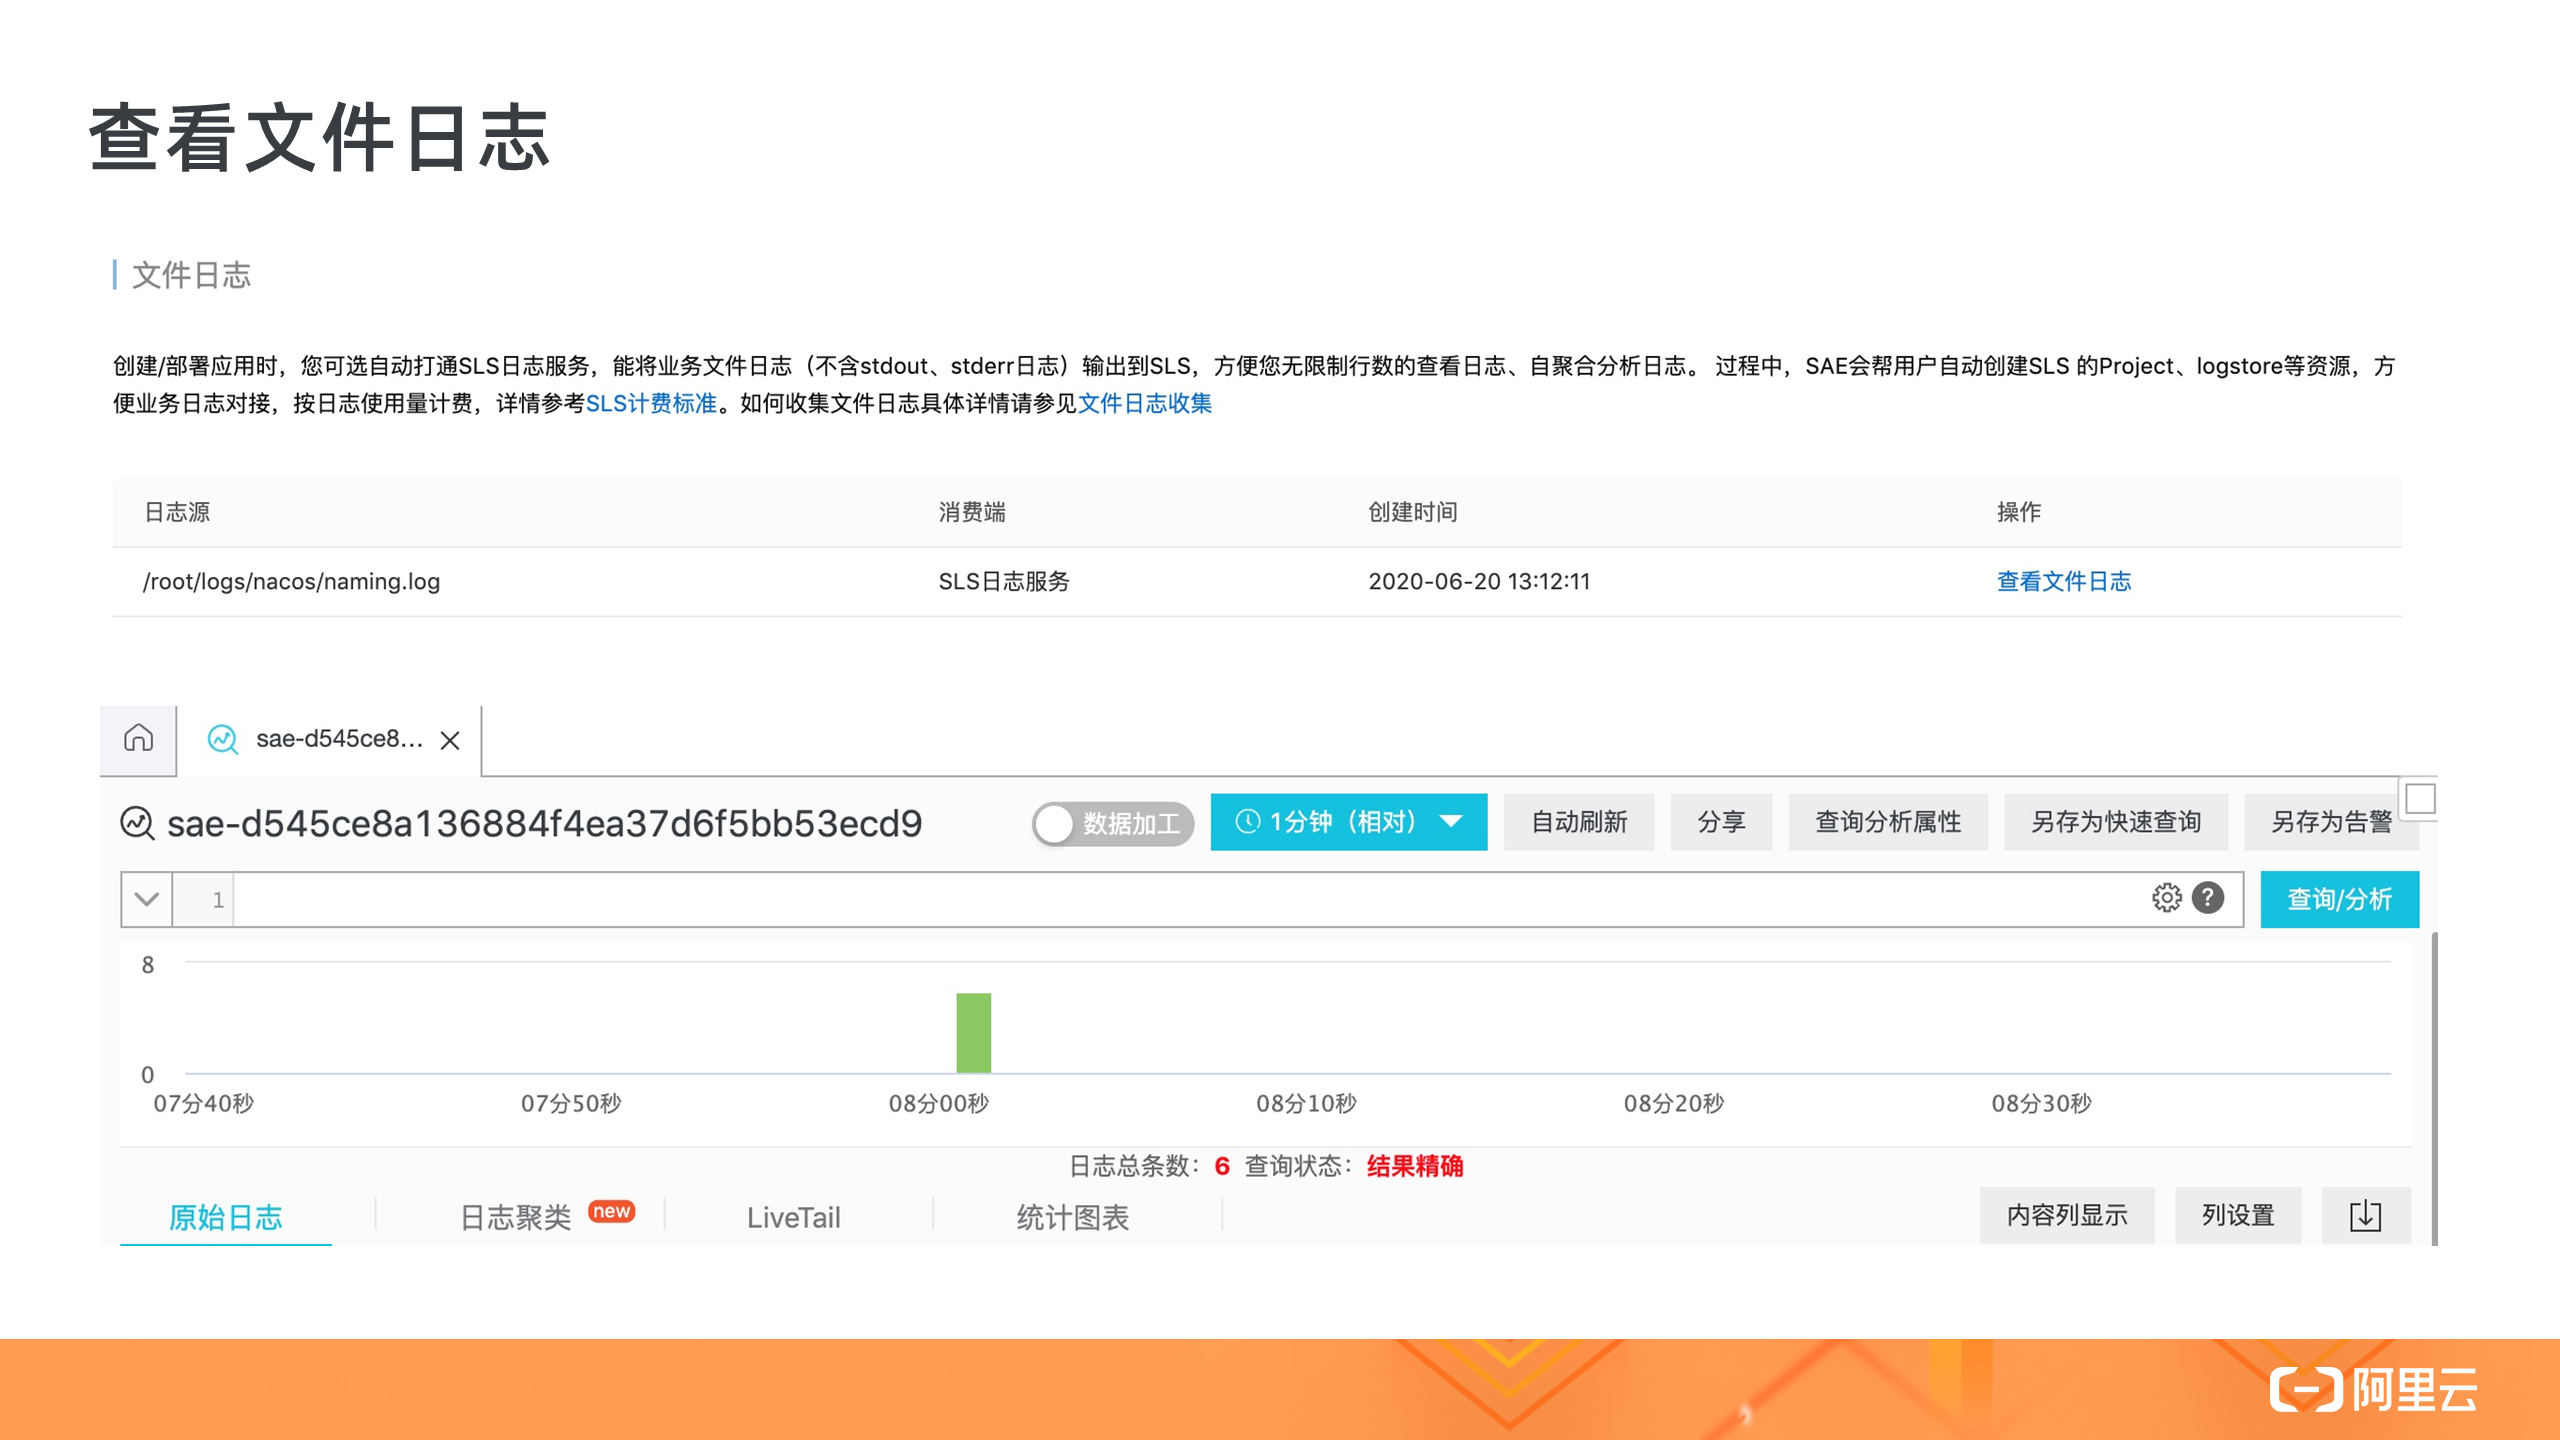The width and height of the screenshot is (2560, 1440).
Task: Run the 查询/分析 query button
Action: pyautogui.click(x=2339, y=898)
